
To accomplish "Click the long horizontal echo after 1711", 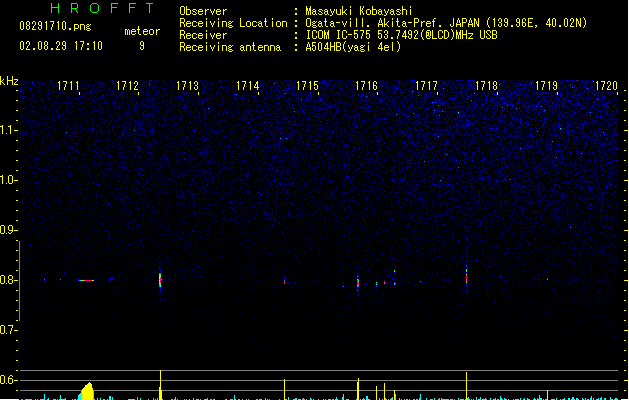I will [86, 280].
